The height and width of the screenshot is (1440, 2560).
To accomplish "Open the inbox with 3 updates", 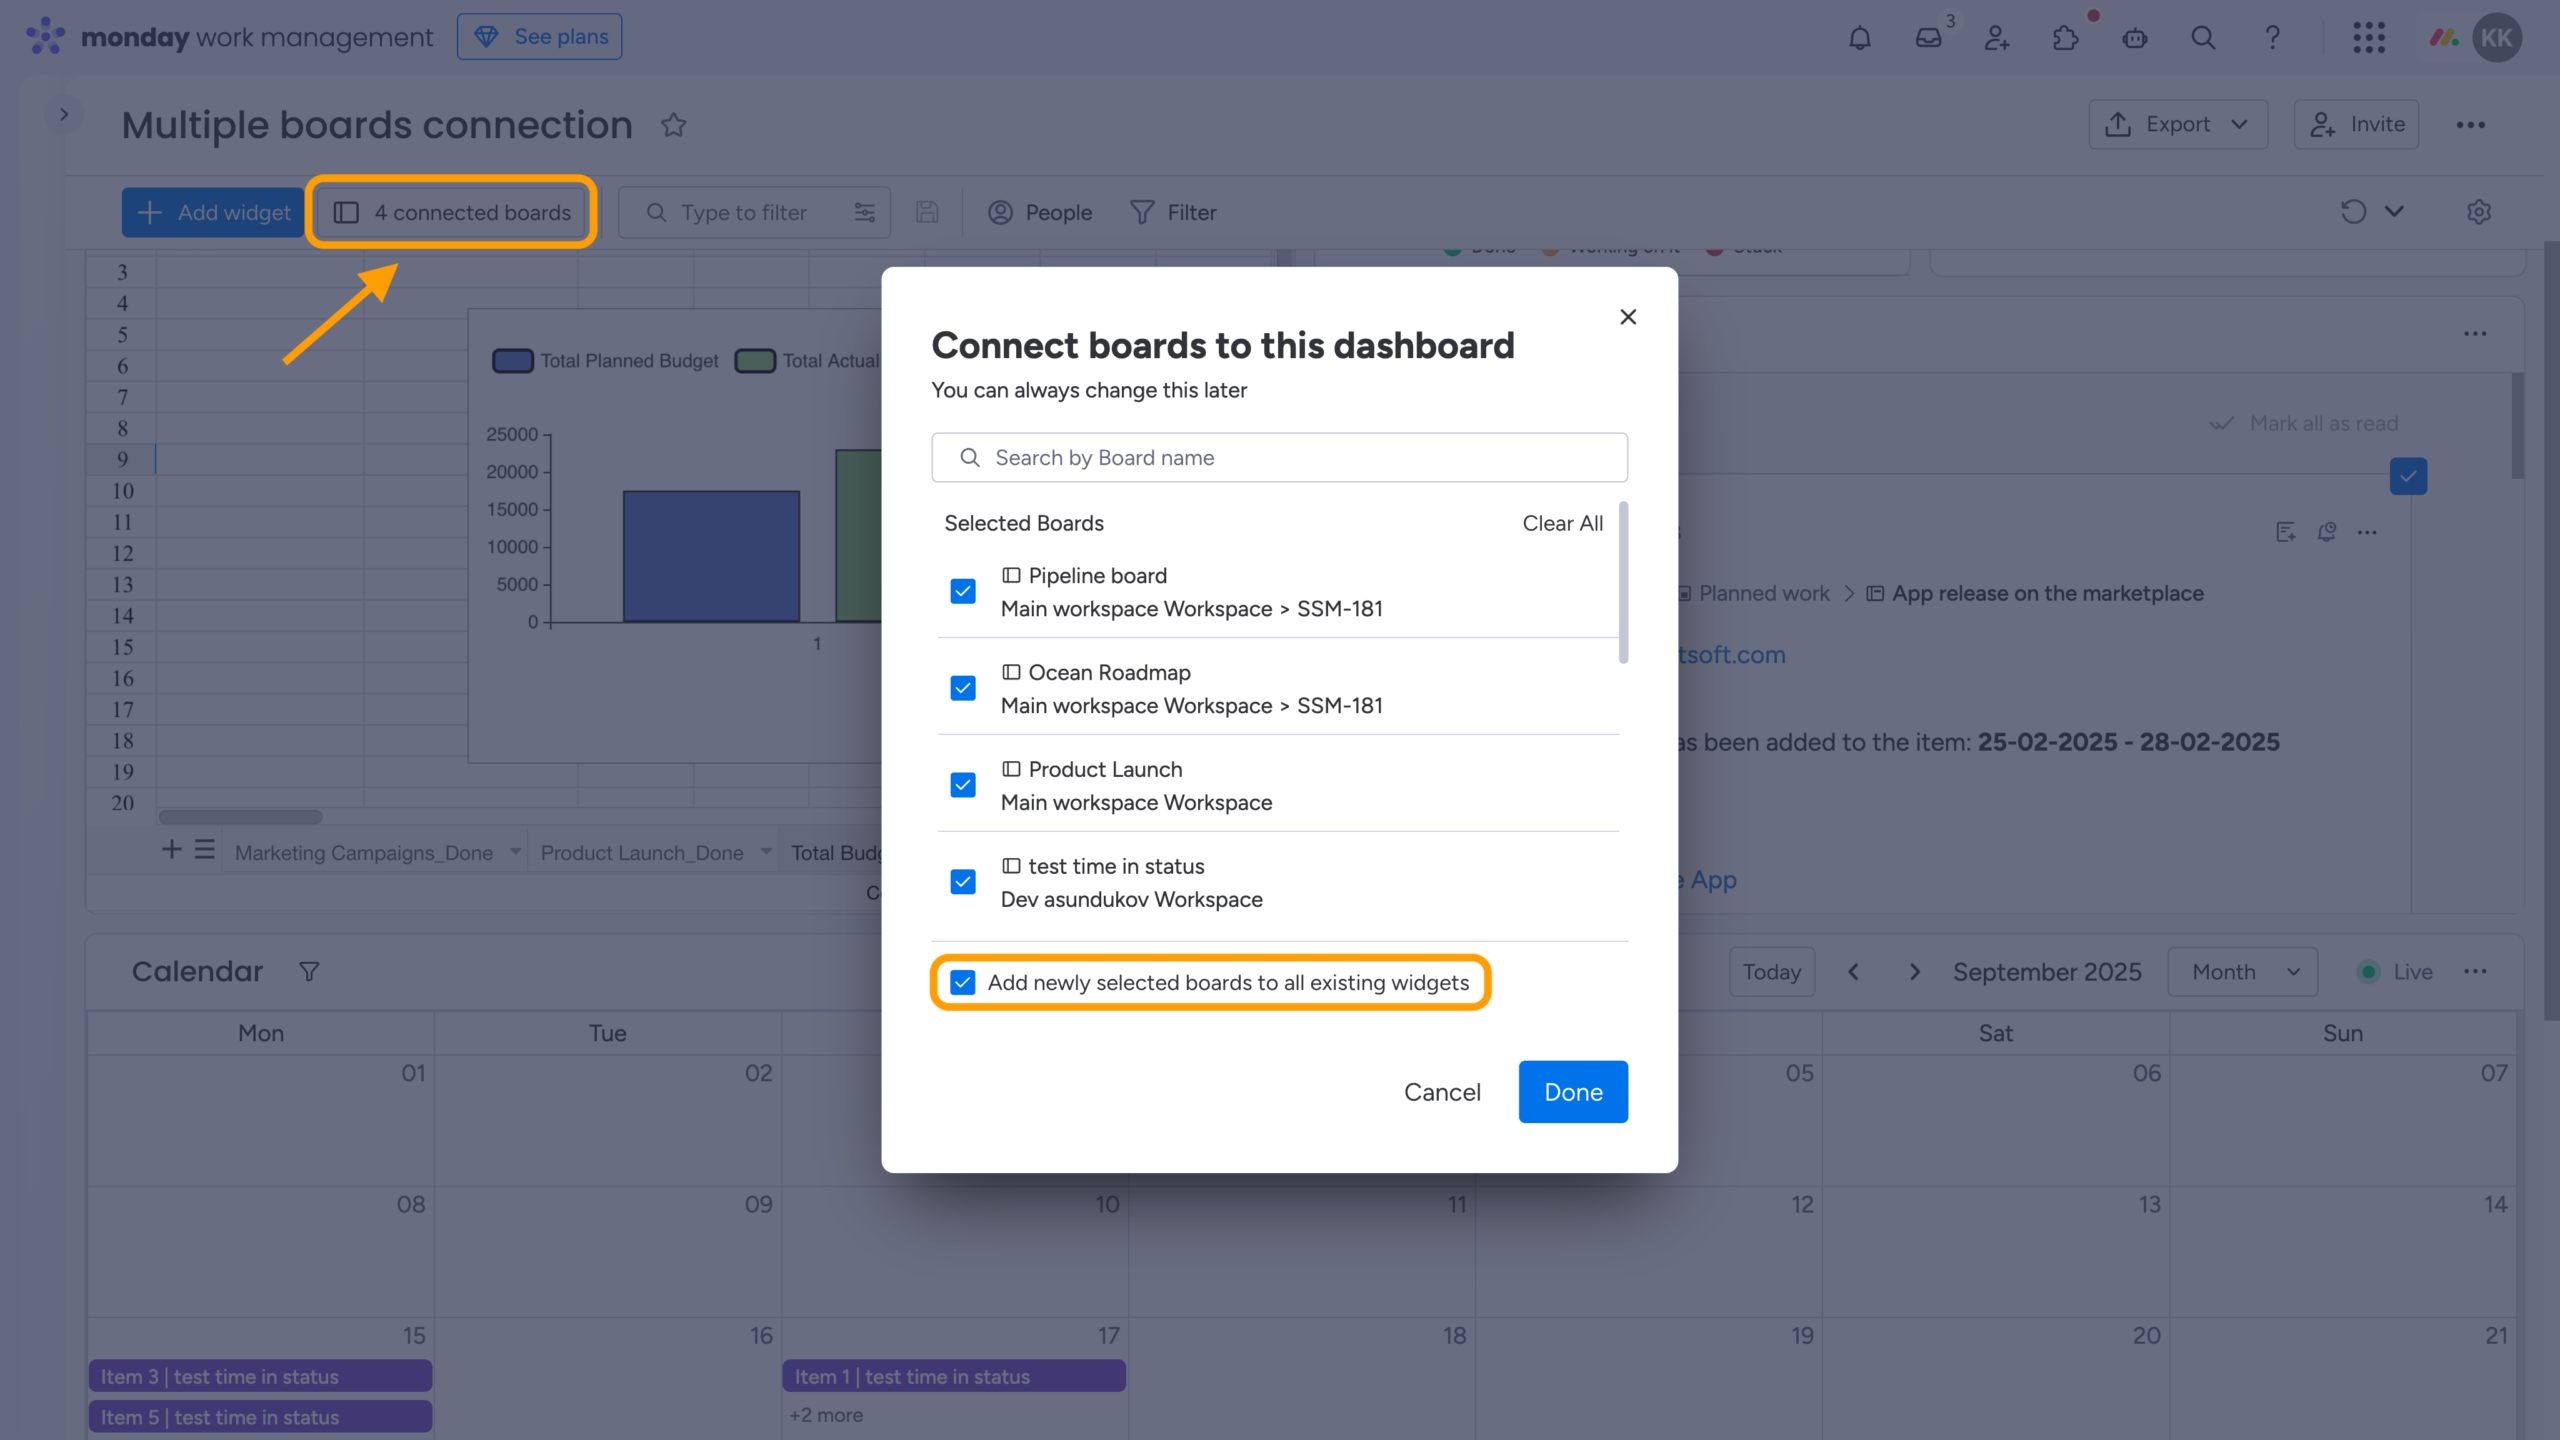I will tap(1929, 37).
